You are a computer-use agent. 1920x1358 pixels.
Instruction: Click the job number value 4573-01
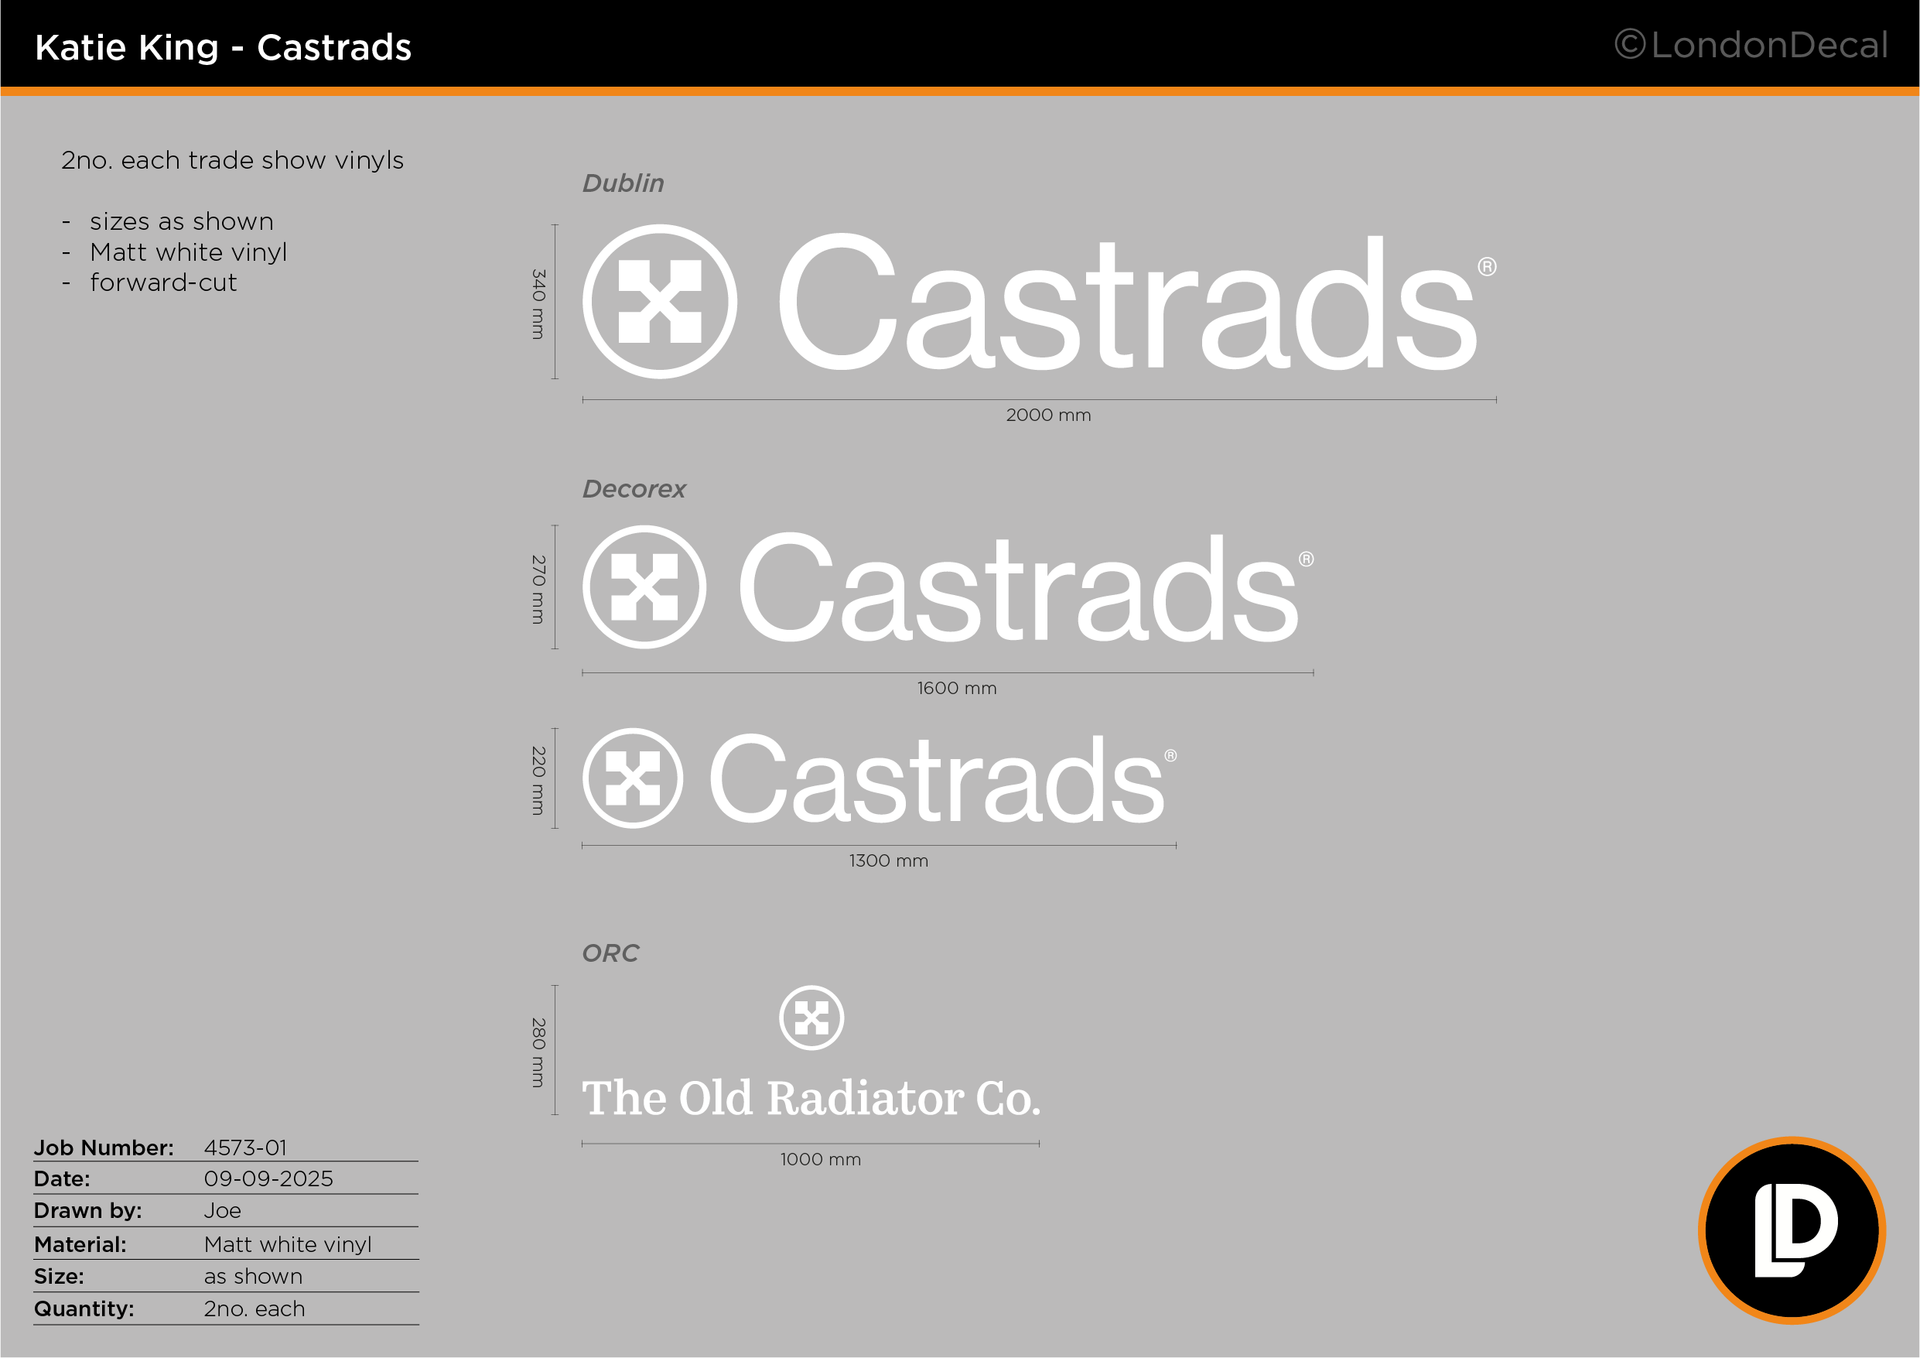point(245,1147)
